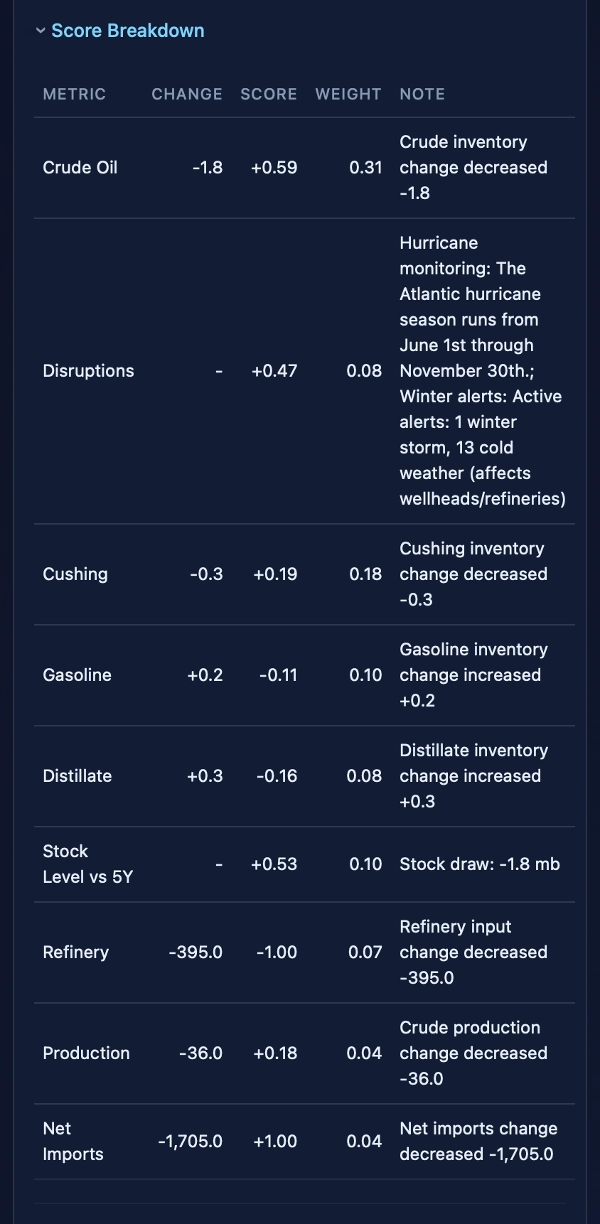Viewport: 600px width, 1224px height.
Task: Click the Score Breakdown section title
Action: (x=127, y=31)
